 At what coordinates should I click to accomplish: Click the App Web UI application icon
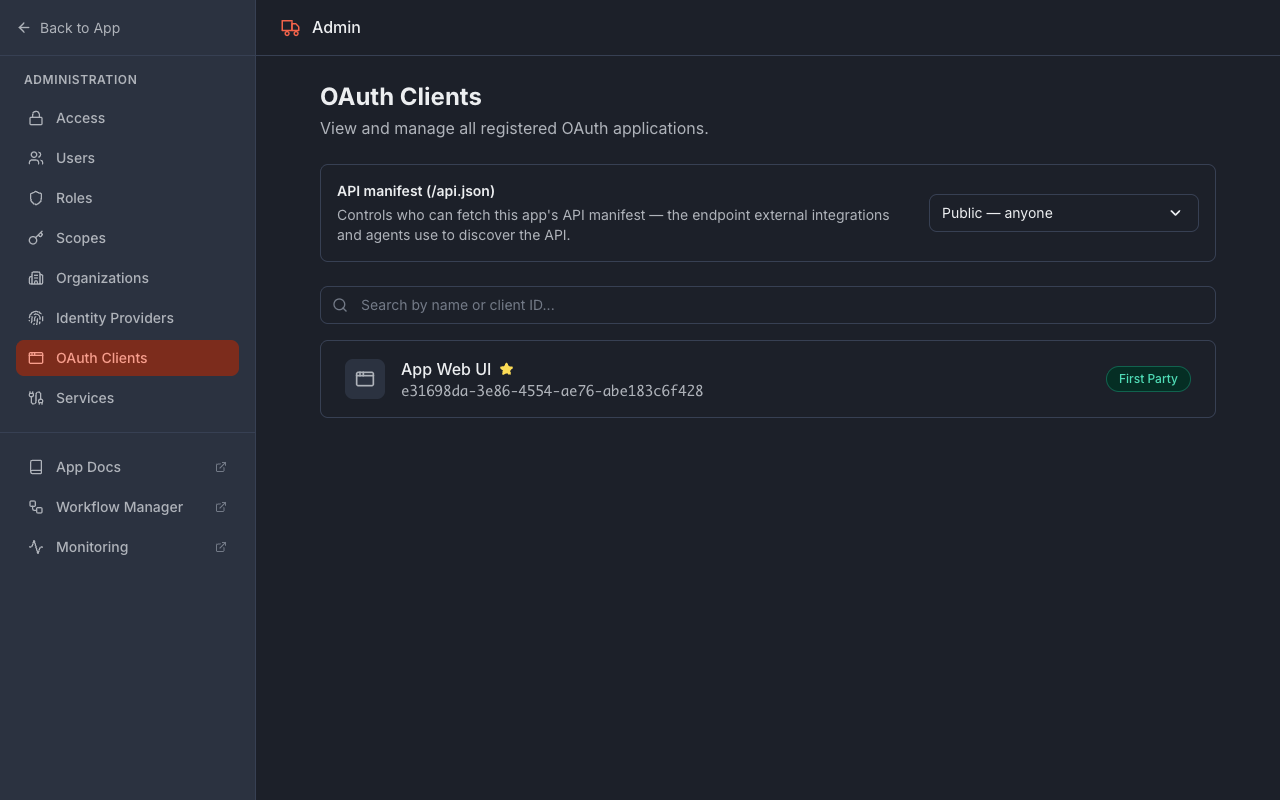pos(365,379)
